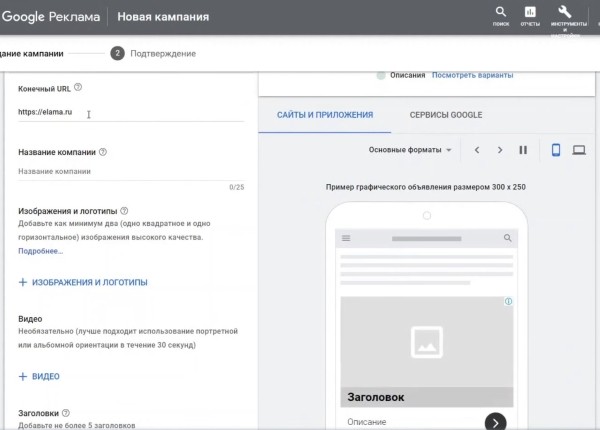Show previous ad preview with left arrow
Screen dimensions: 600x430
(477, 150)
